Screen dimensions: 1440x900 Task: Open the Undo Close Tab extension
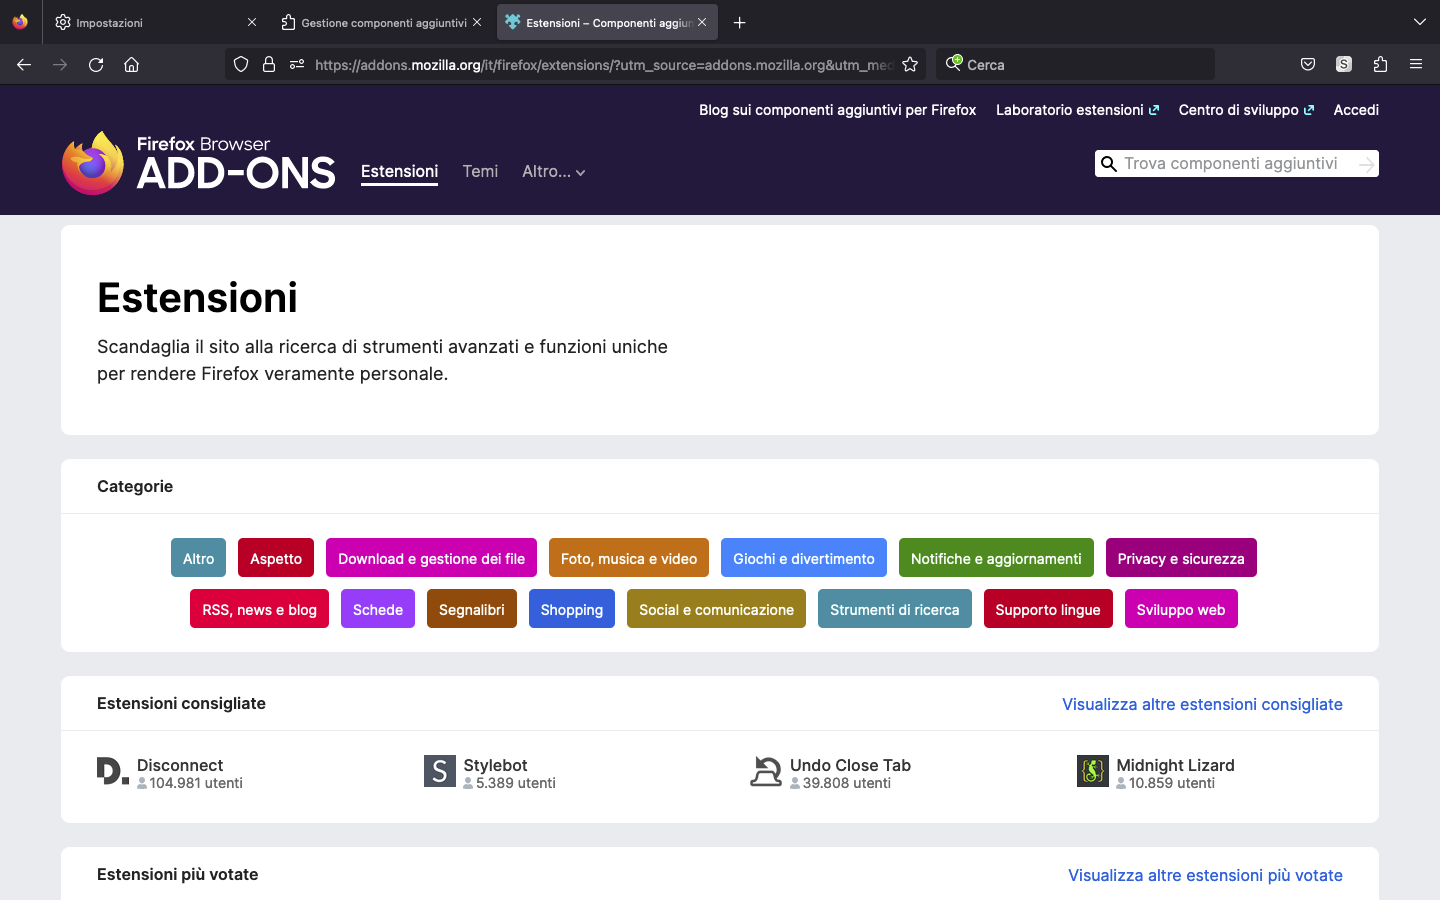pos(850,765)
